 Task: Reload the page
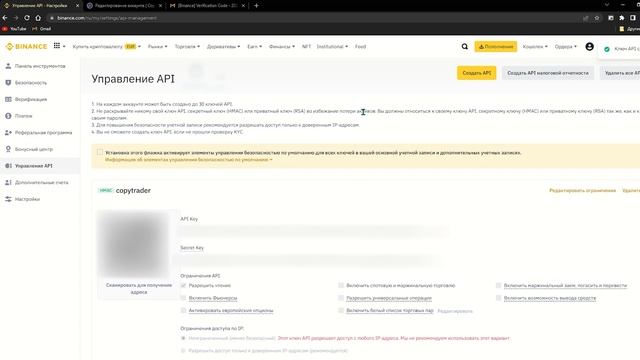click(27, 18)
